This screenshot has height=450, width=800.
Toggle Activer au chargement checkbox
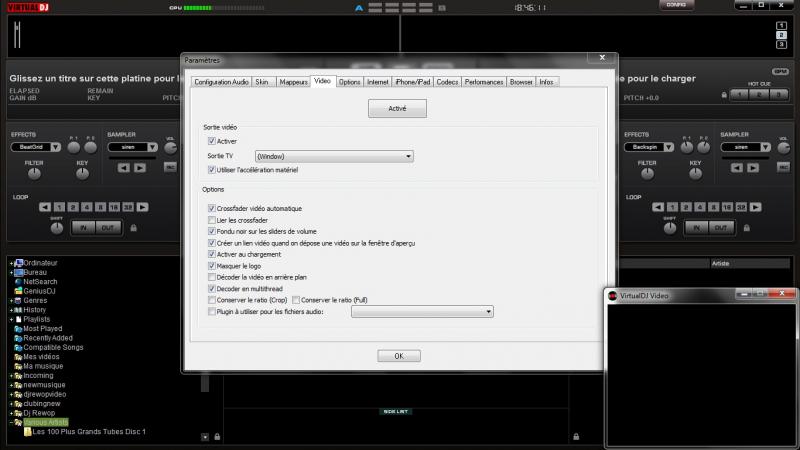coord(212,254)
